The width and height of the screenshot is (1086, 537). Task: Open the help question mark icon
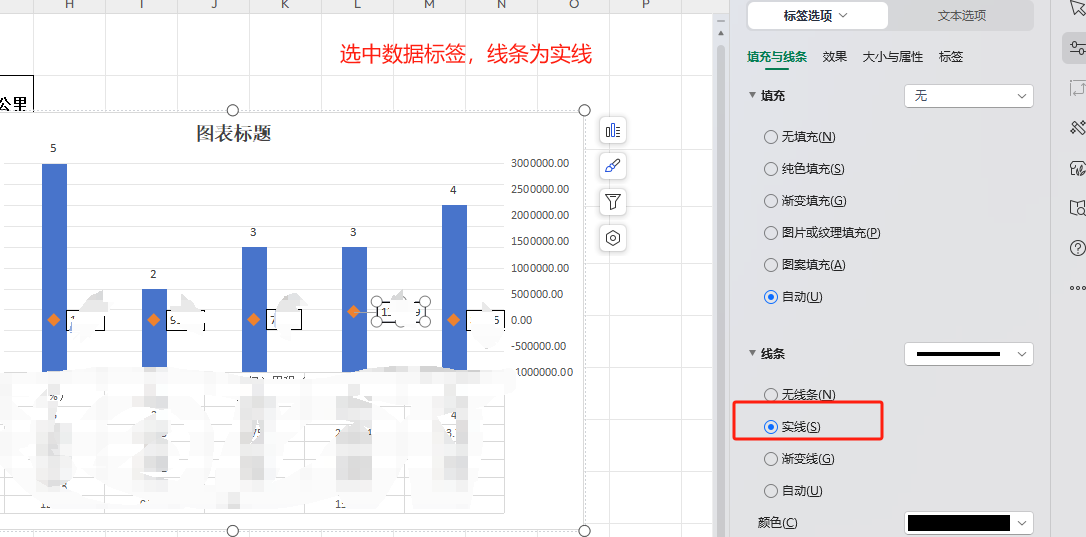[x=1077, y=248]
